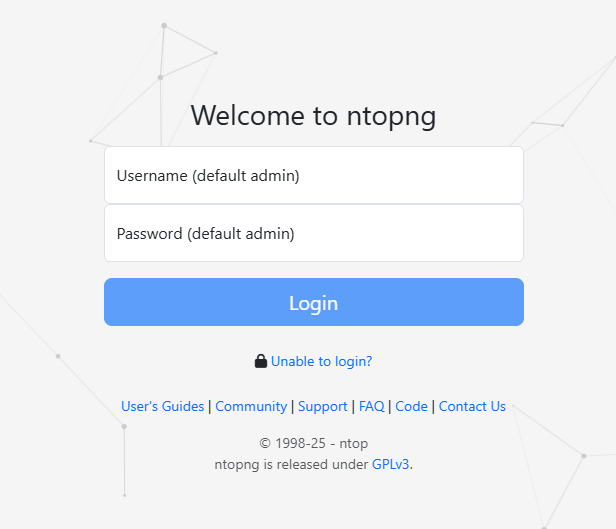Click the separator between Support and FAQ
616x529 pixels.
pyautogui.click(x=353, y=406)
